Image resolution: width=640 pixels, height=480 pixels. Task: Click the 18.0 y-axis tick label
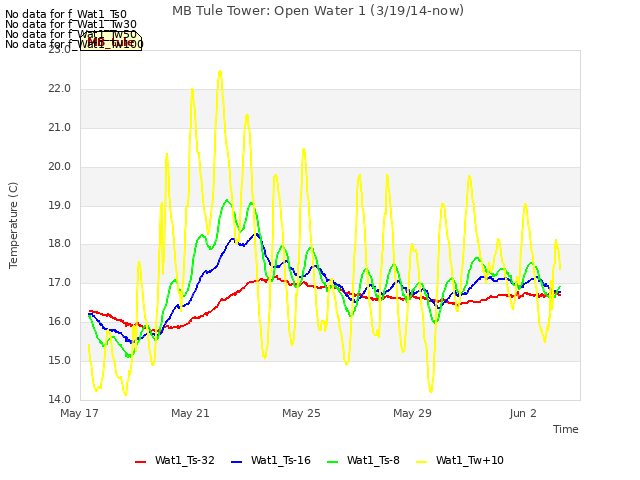pos(60,244)
